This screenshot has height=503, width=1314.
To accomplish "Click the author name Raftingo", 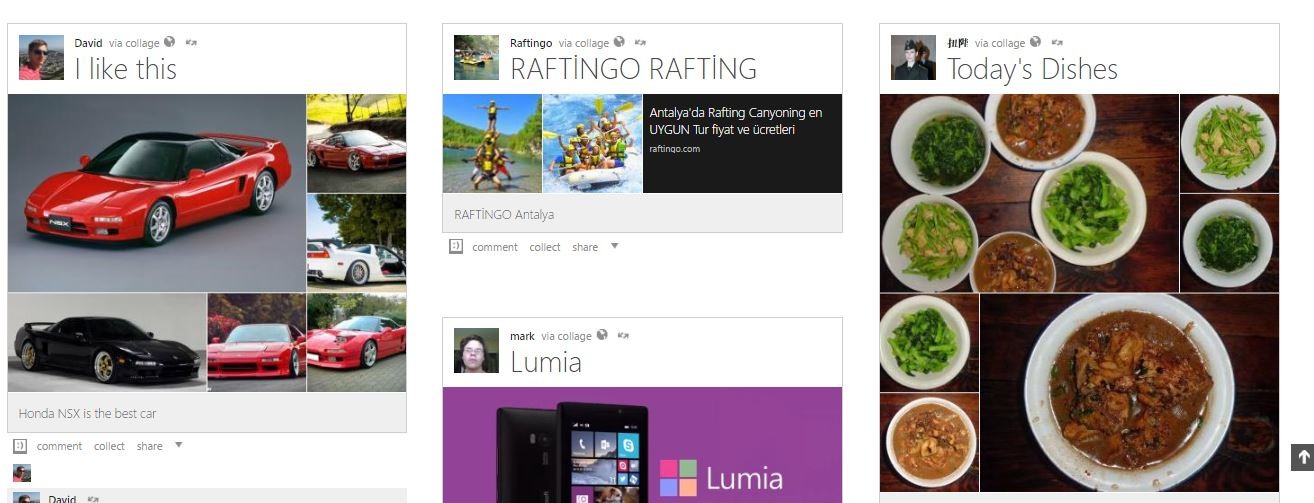I will pyautogui.click(x=531, y=43).
